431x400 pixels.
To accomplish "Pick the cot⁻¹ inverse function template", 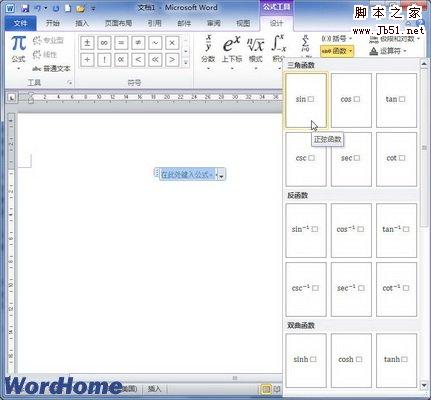I will [396, 289].
